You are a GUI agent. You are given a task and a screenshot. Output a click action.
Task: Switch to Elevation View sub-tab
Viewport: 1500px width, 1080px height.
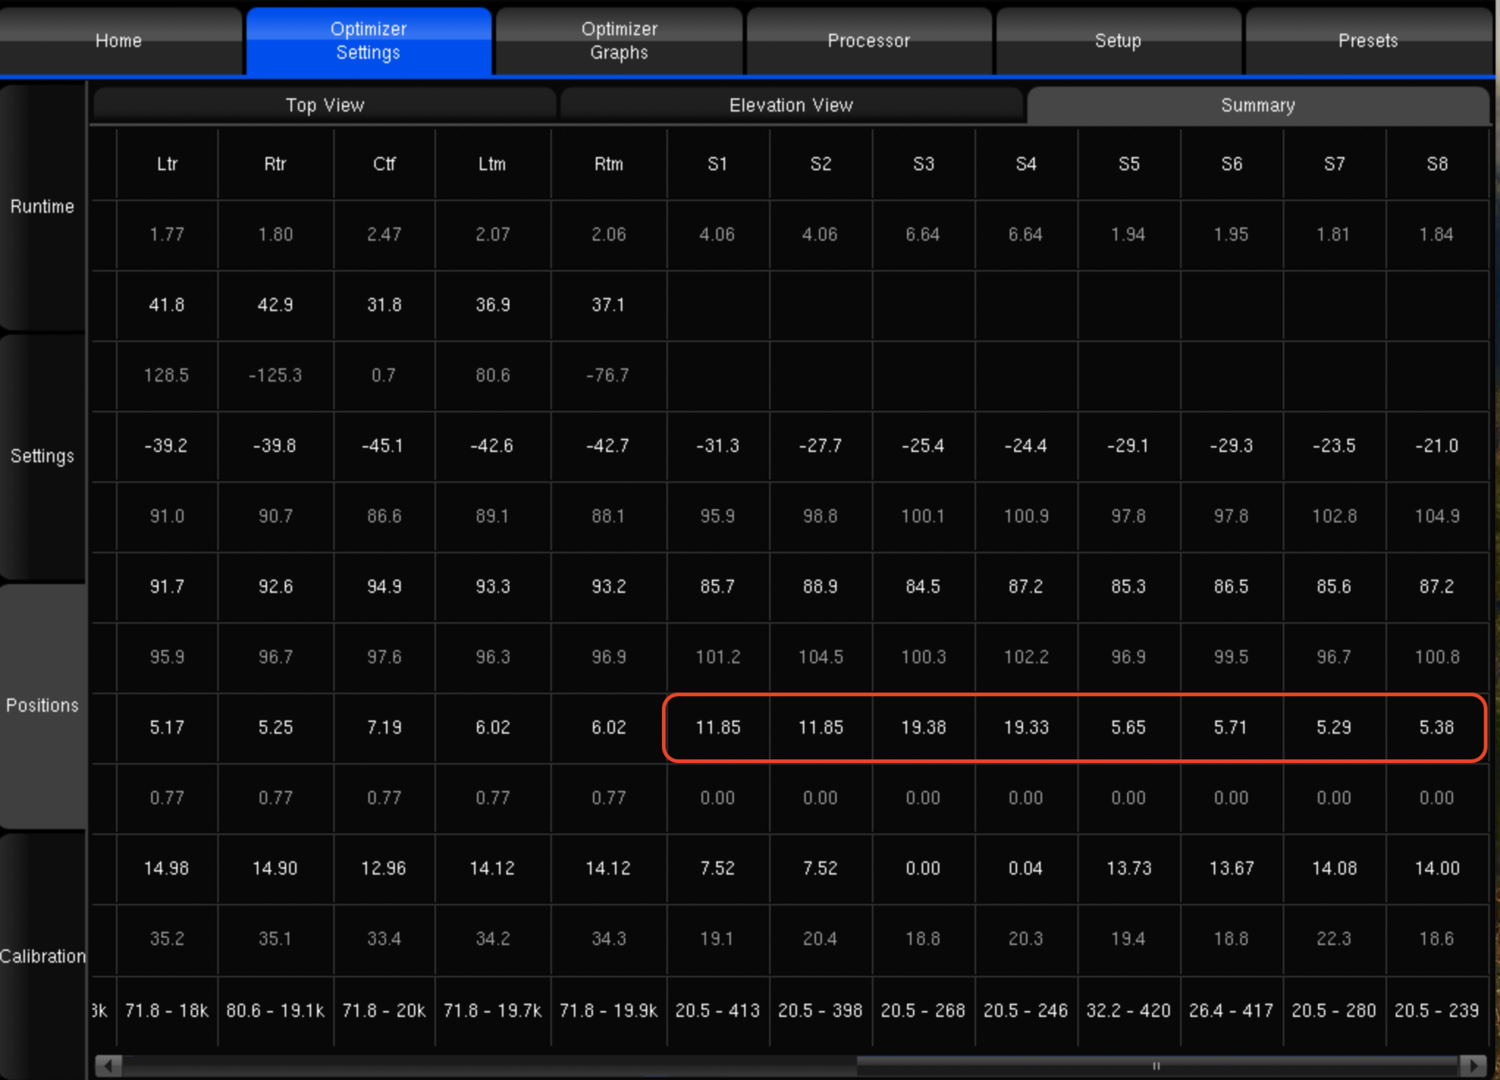coord(791,105)
